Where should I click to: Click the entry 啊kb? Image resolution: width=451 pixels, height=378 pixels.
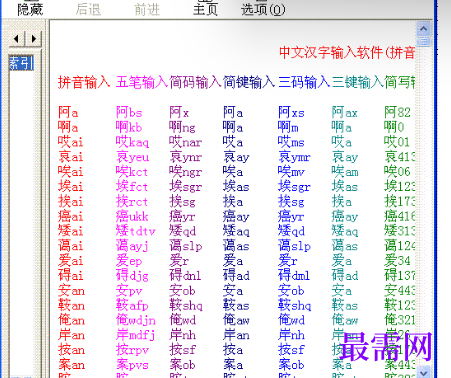coord(129,127)
